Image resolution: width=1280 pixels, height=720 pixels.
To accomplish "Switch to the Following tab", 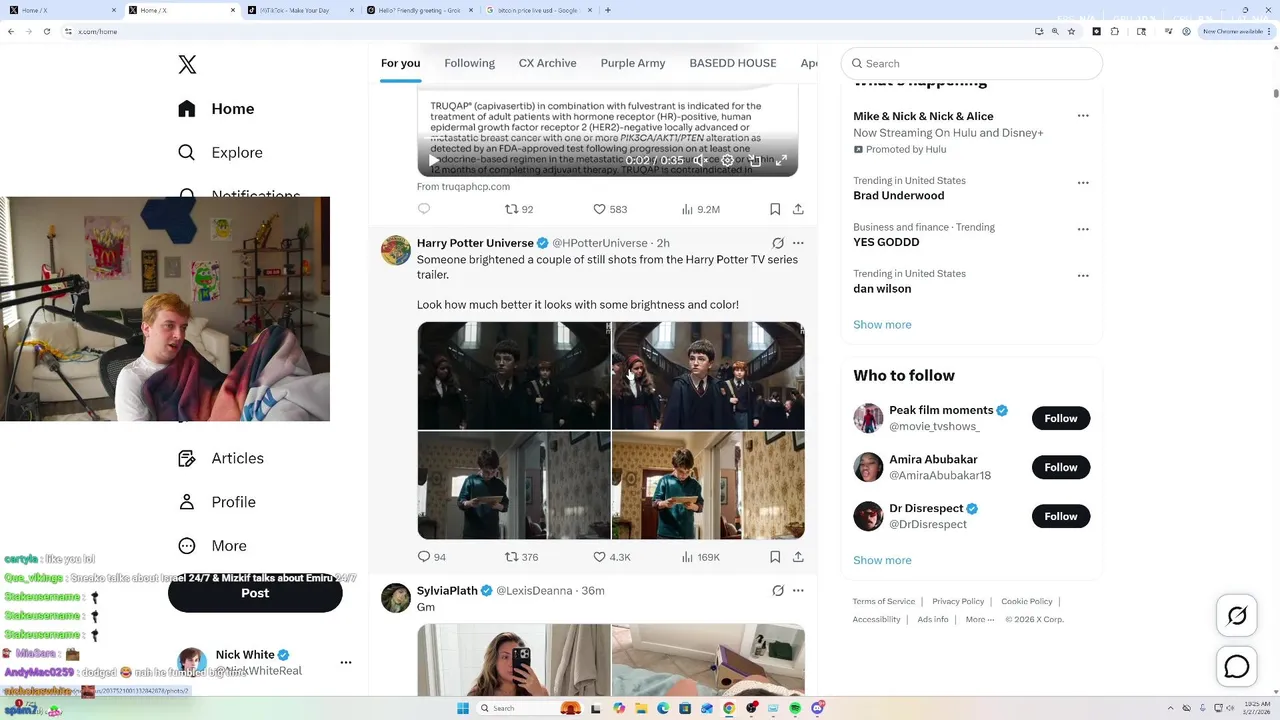I will [469, 63].
